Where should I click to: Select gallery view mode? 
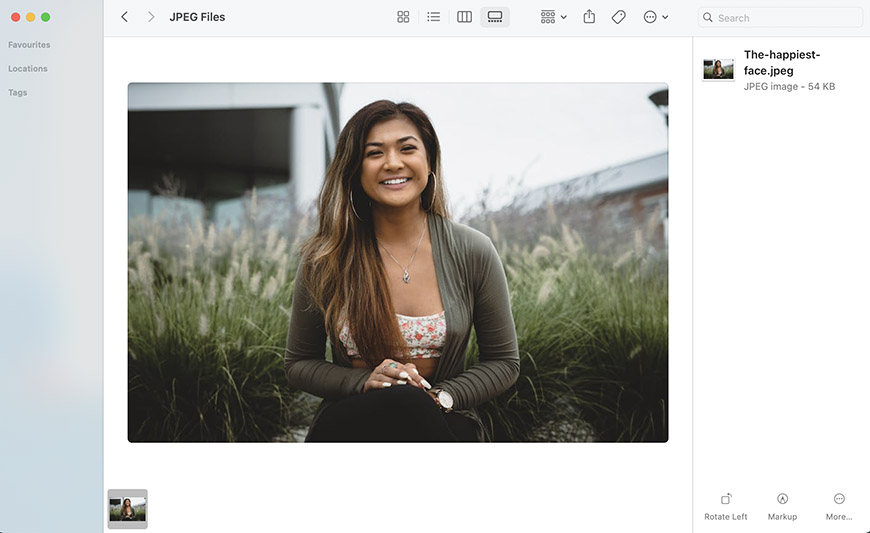494,17
